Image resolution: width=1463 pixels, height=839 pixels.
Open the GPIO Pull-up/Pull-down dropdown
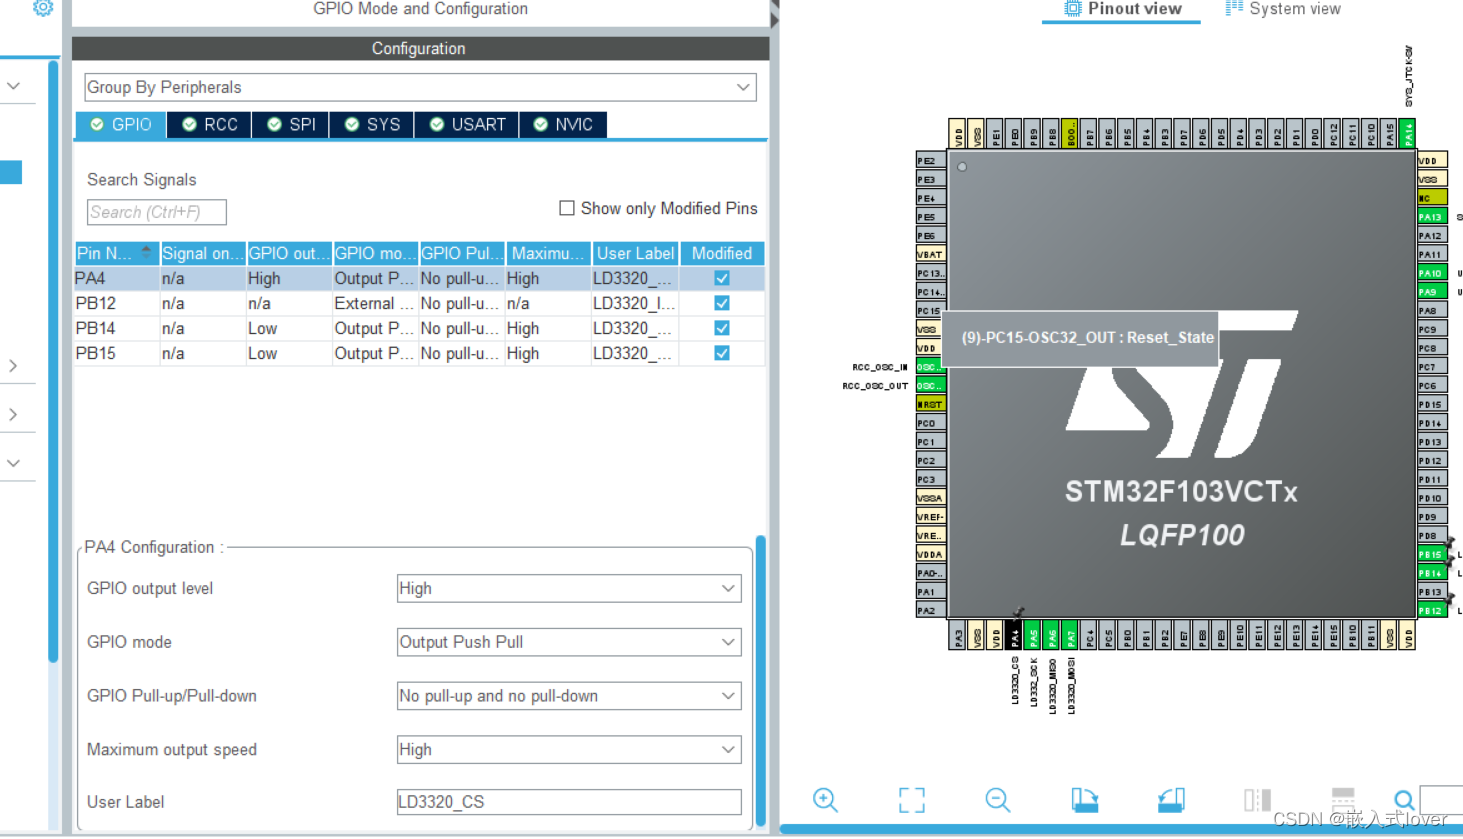(x=569, y=696)
